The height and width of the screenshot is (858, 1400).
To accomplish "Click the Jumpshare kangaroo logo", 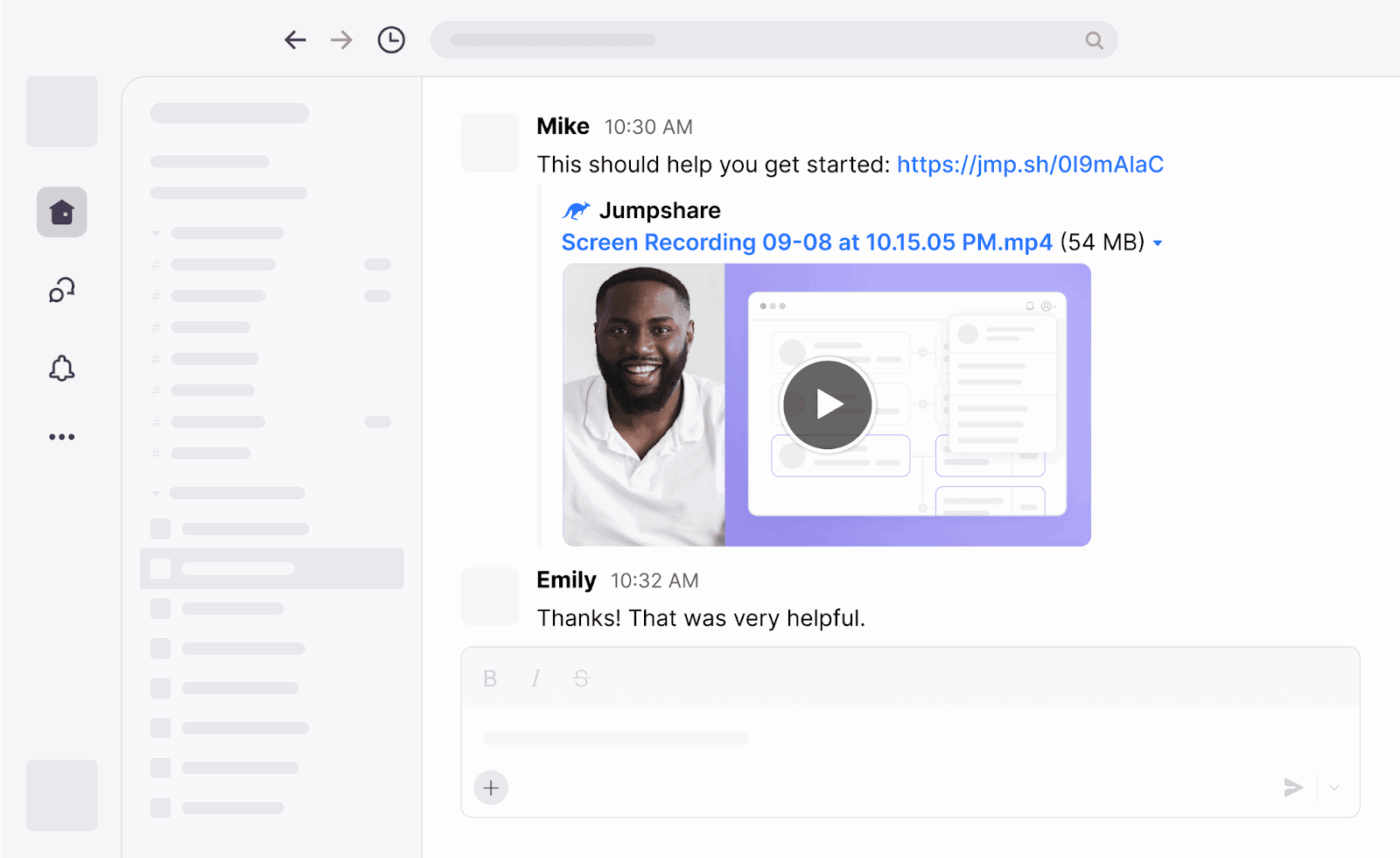I will (577, 210).
